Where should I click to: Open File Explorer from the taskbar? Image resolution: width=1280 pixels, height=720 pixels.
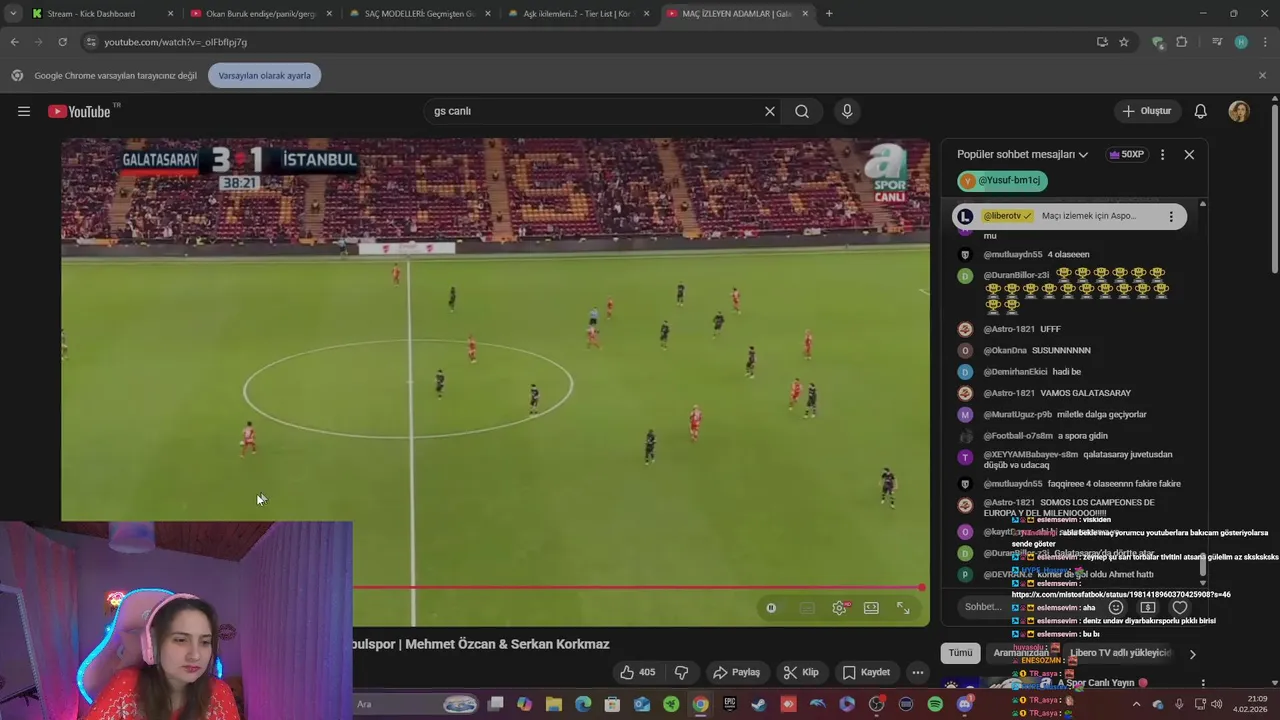(554, 704)
